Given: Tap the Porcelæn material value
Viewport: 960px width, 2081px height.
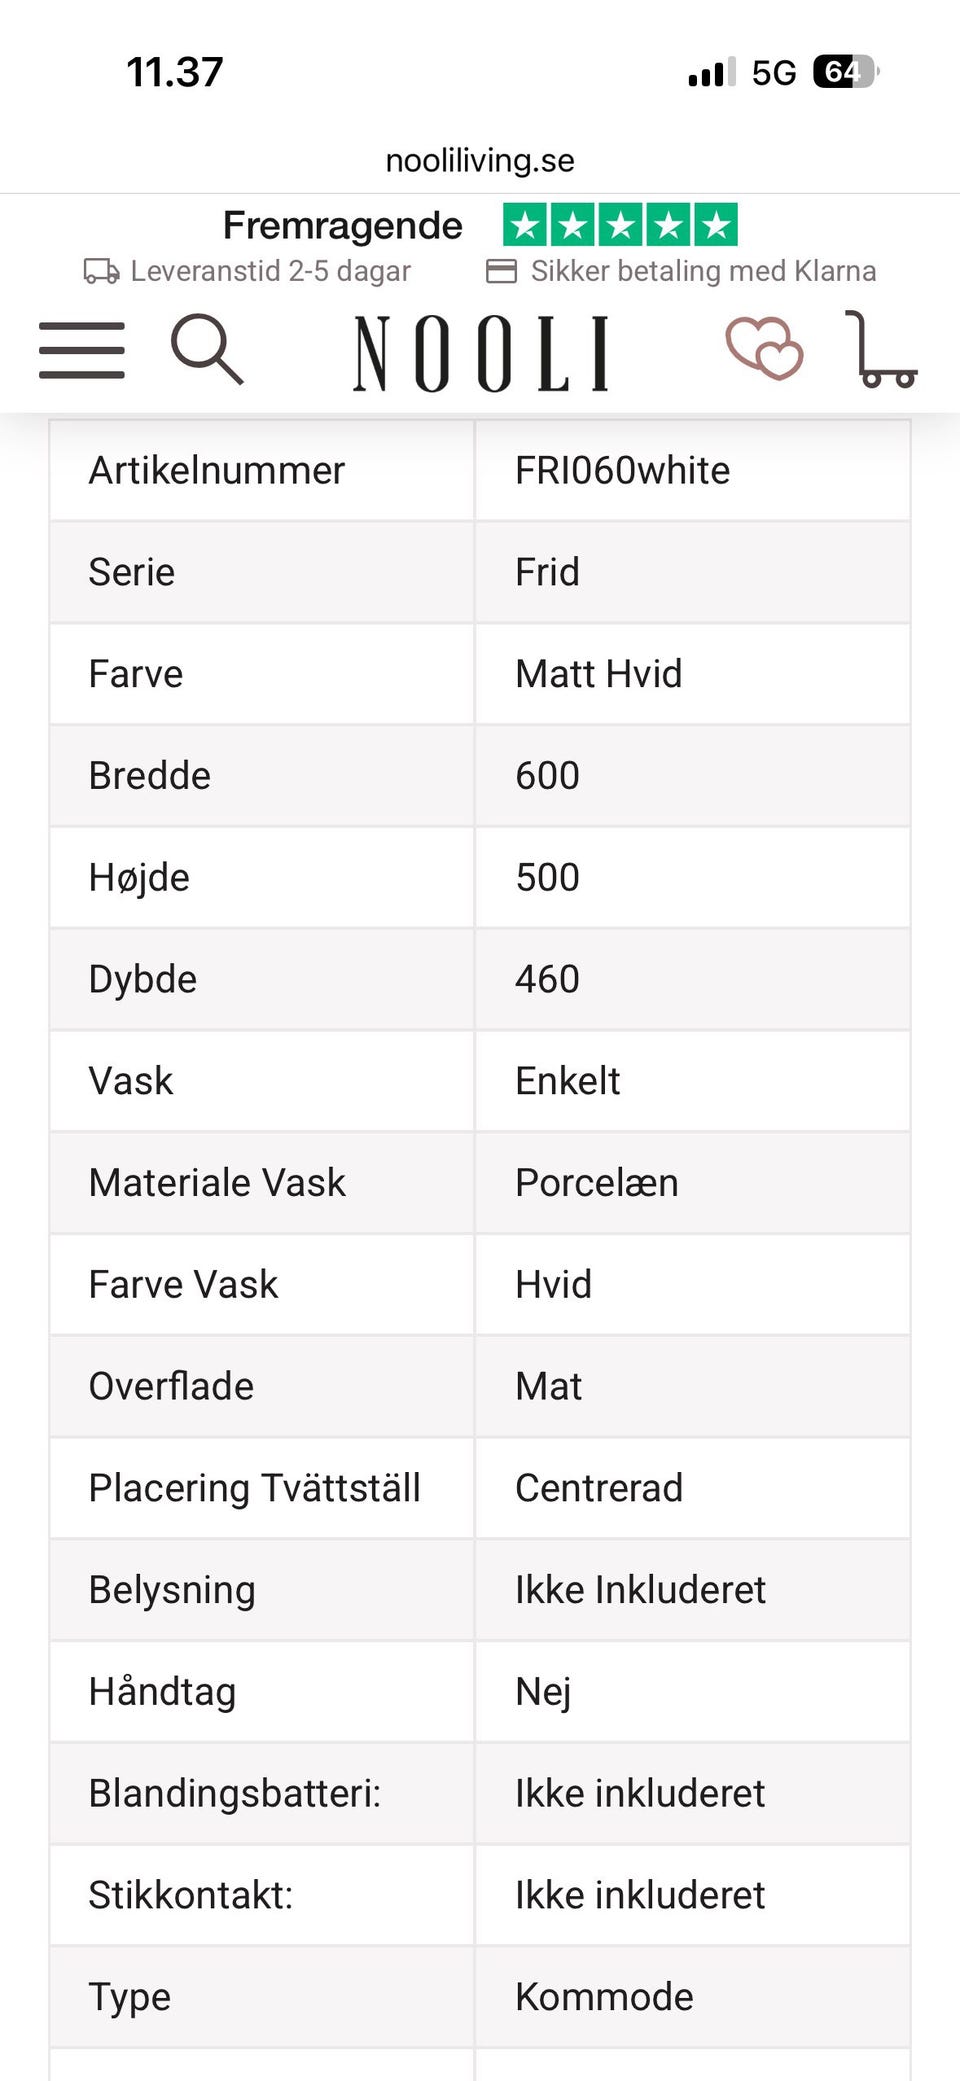Looking at the screenshot, I should click(596, 1183).
